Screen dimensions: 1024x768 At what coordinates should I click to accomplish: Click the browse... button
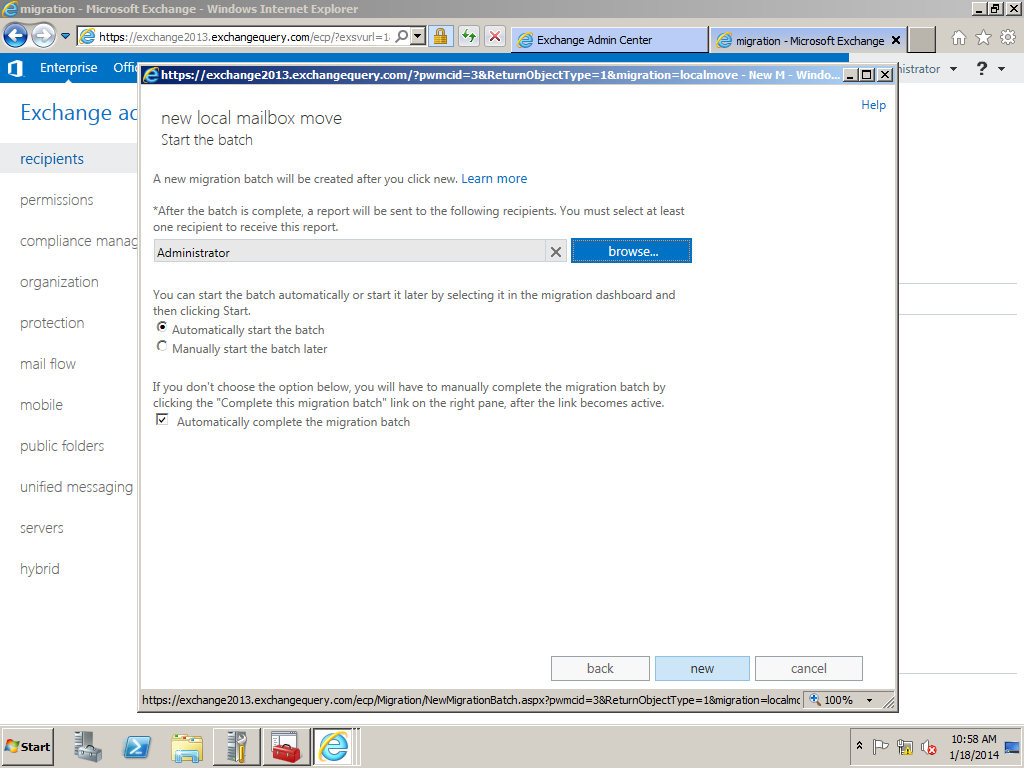coord(631,251)
